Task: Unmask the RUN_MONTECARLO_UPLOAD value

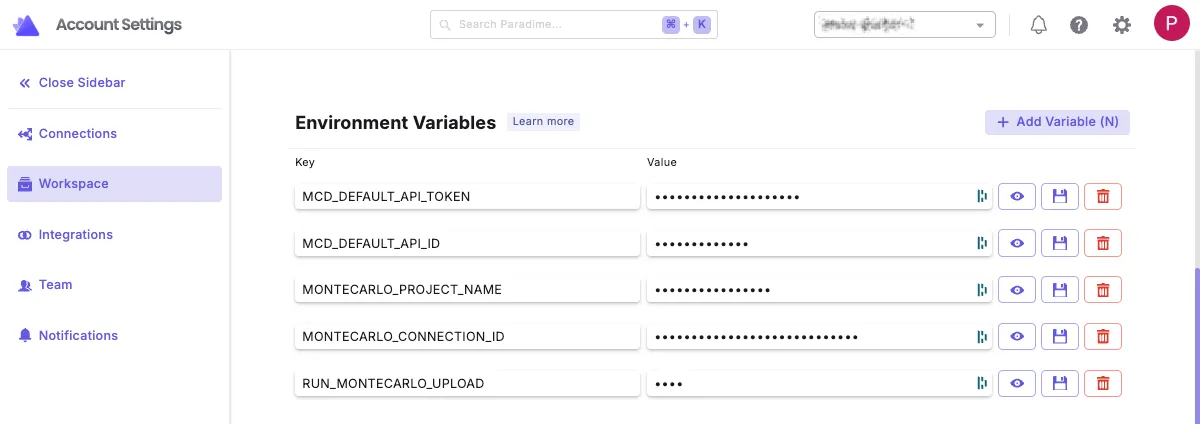Action: (x=1017, y=383)
